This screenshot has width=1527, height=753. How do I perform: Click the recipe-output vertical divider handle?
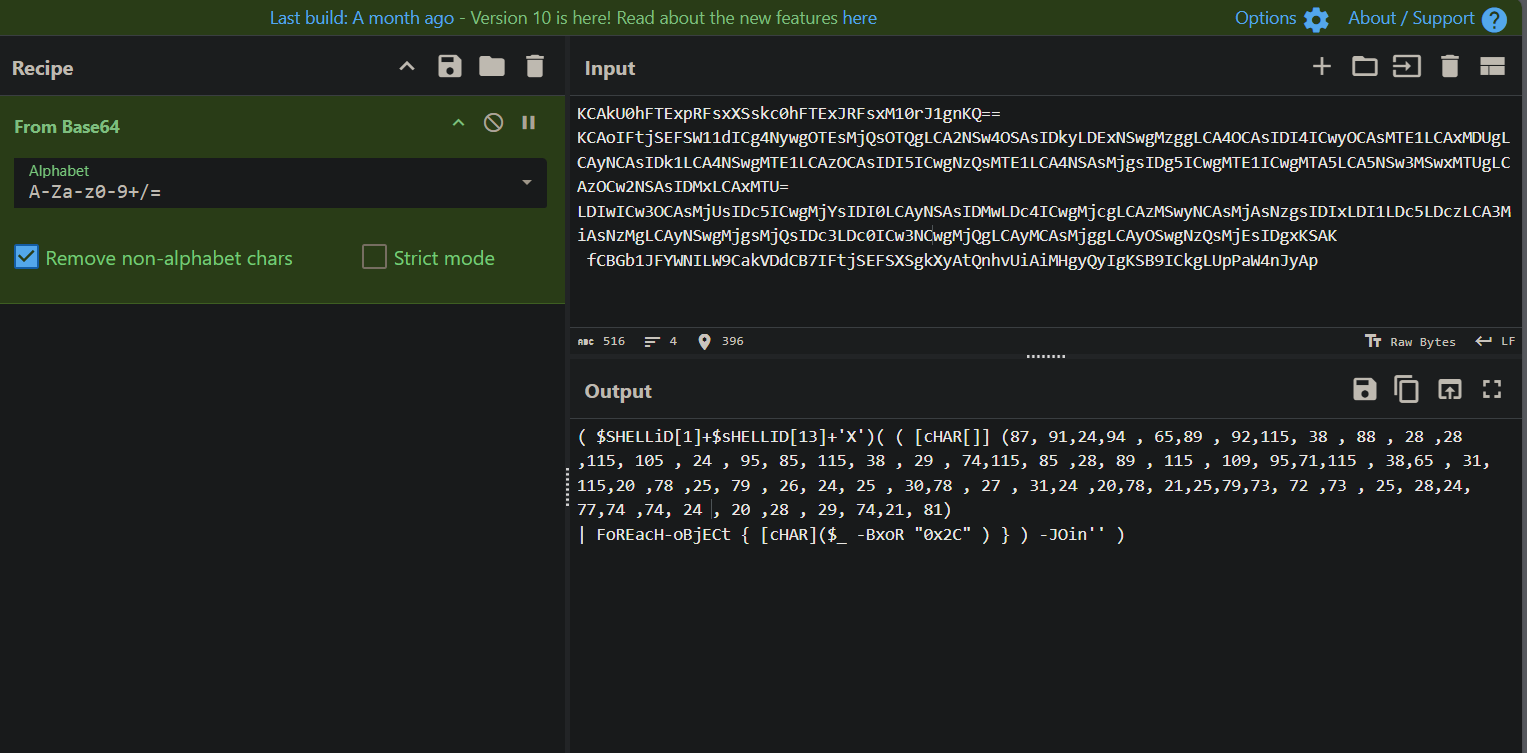568,486
